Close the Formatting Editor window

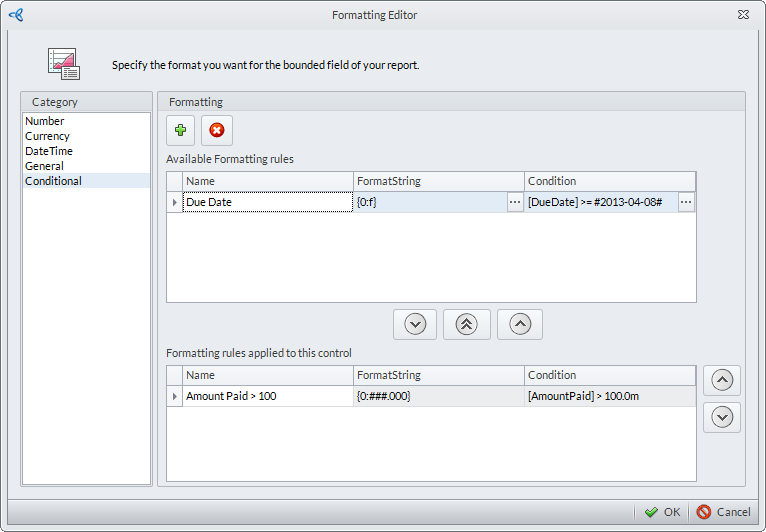(x=744, y=15)
